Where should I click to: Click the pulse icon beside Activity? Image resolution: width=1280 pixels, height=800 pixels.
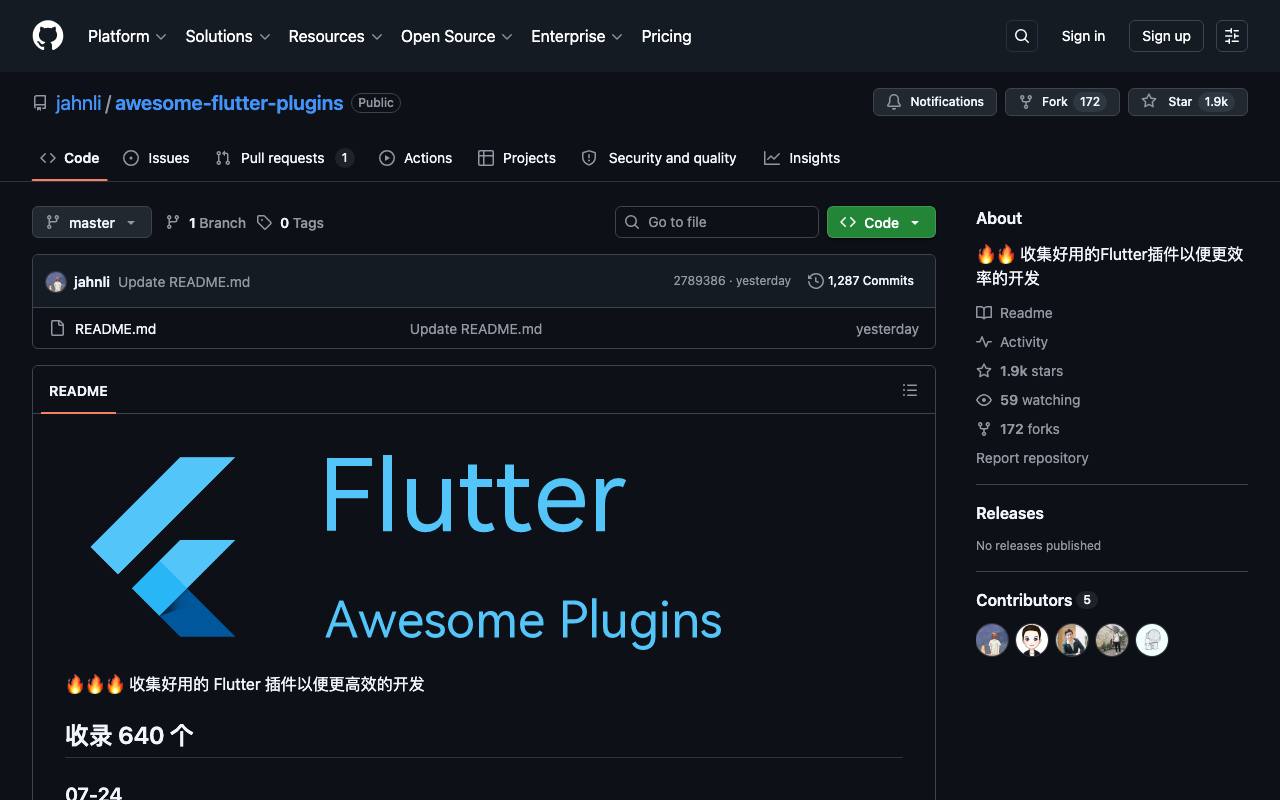(x=984, y=342)
